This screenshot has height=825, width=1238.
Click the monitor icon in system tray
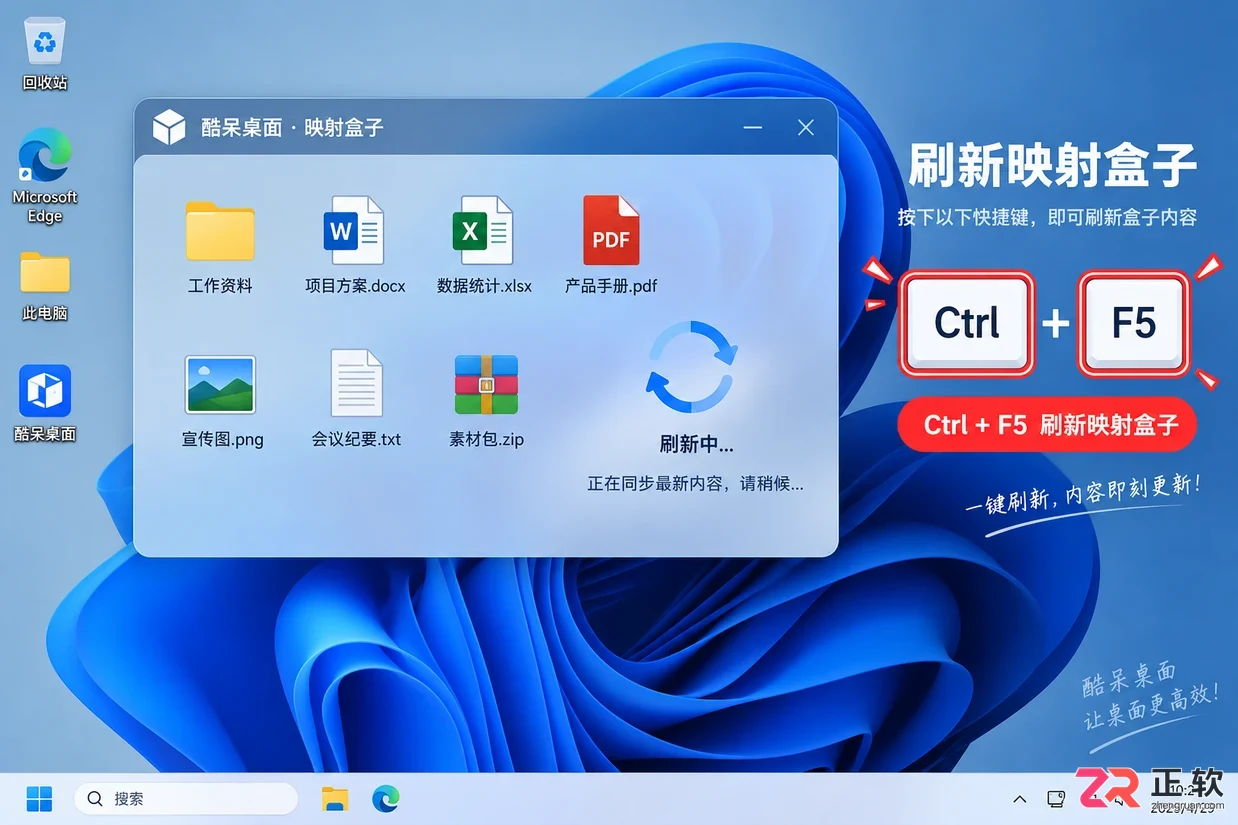(x=1055, y=798)
